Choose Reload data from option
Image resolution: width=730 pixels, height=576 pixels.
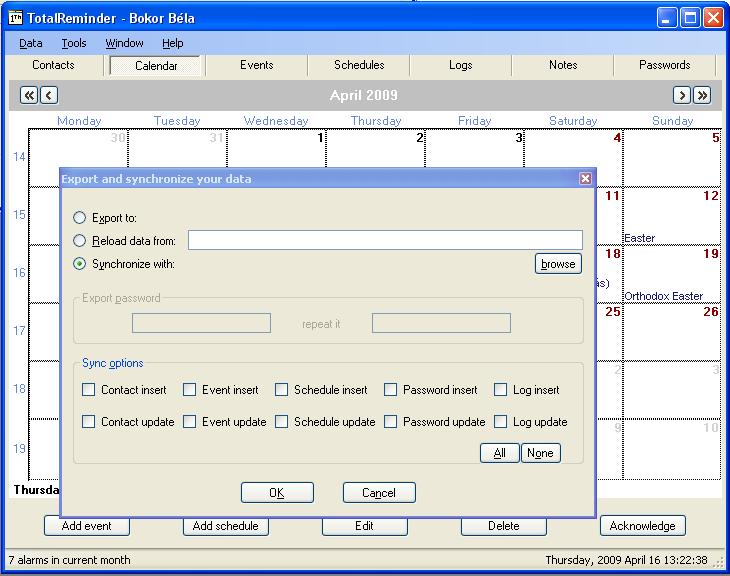(x=81, y=240)
